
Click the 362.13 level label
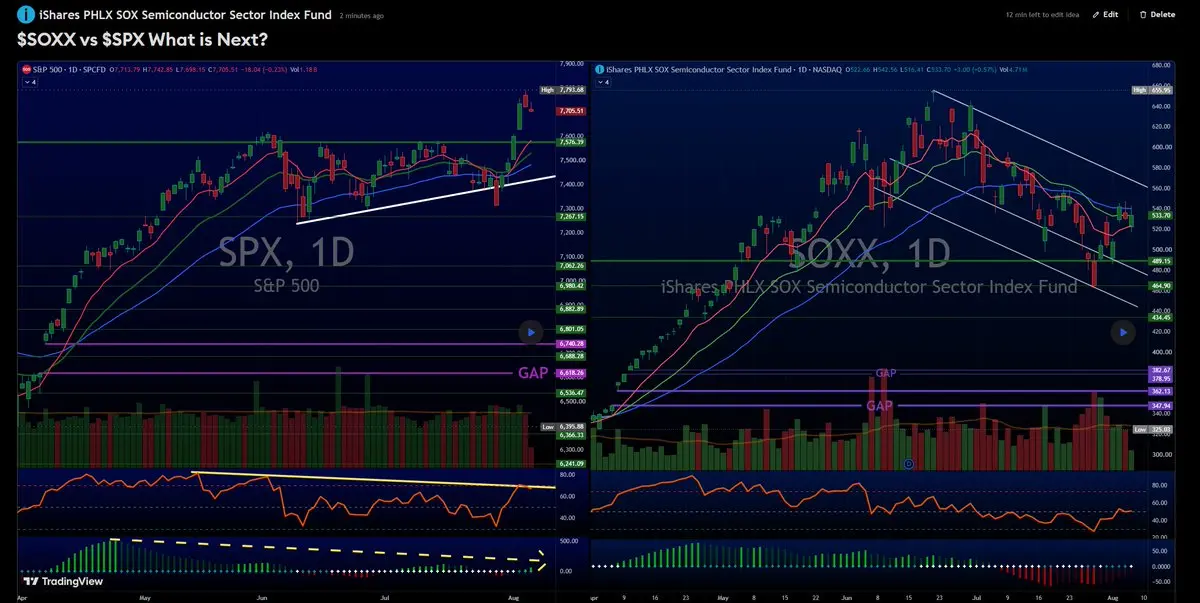[1161, 391]
